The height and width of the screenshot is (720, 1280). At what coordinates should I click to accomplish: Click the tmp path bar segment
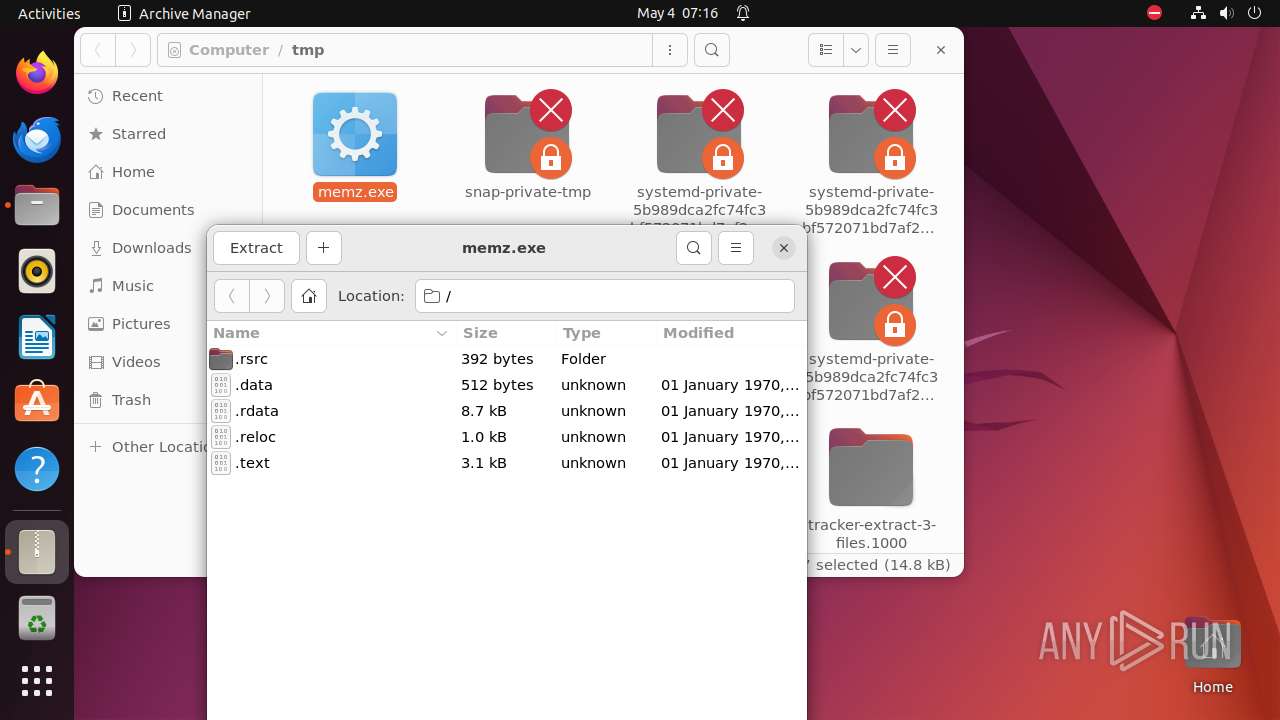pos(308,50)
